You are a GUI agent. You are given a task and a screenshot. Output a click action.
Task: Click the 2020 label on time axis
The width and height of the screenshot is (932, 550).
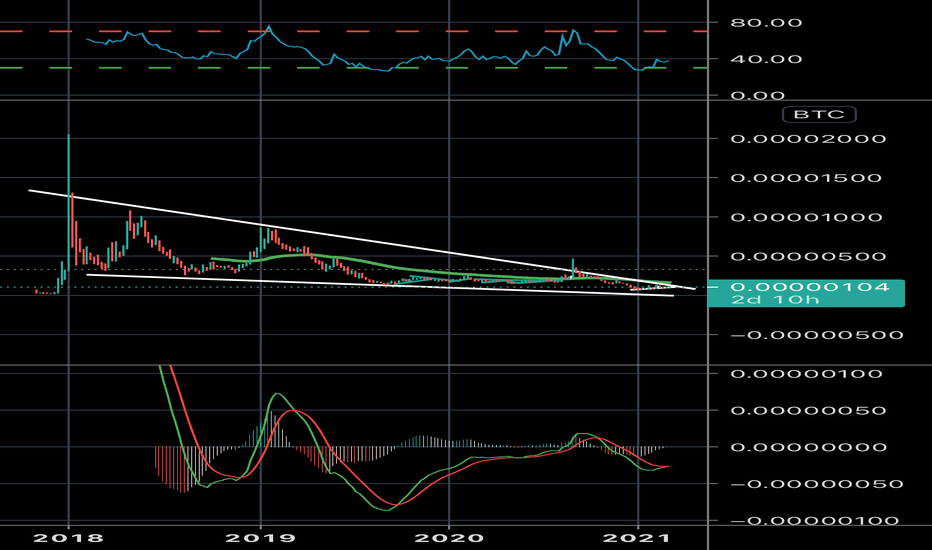coord(449,538)
